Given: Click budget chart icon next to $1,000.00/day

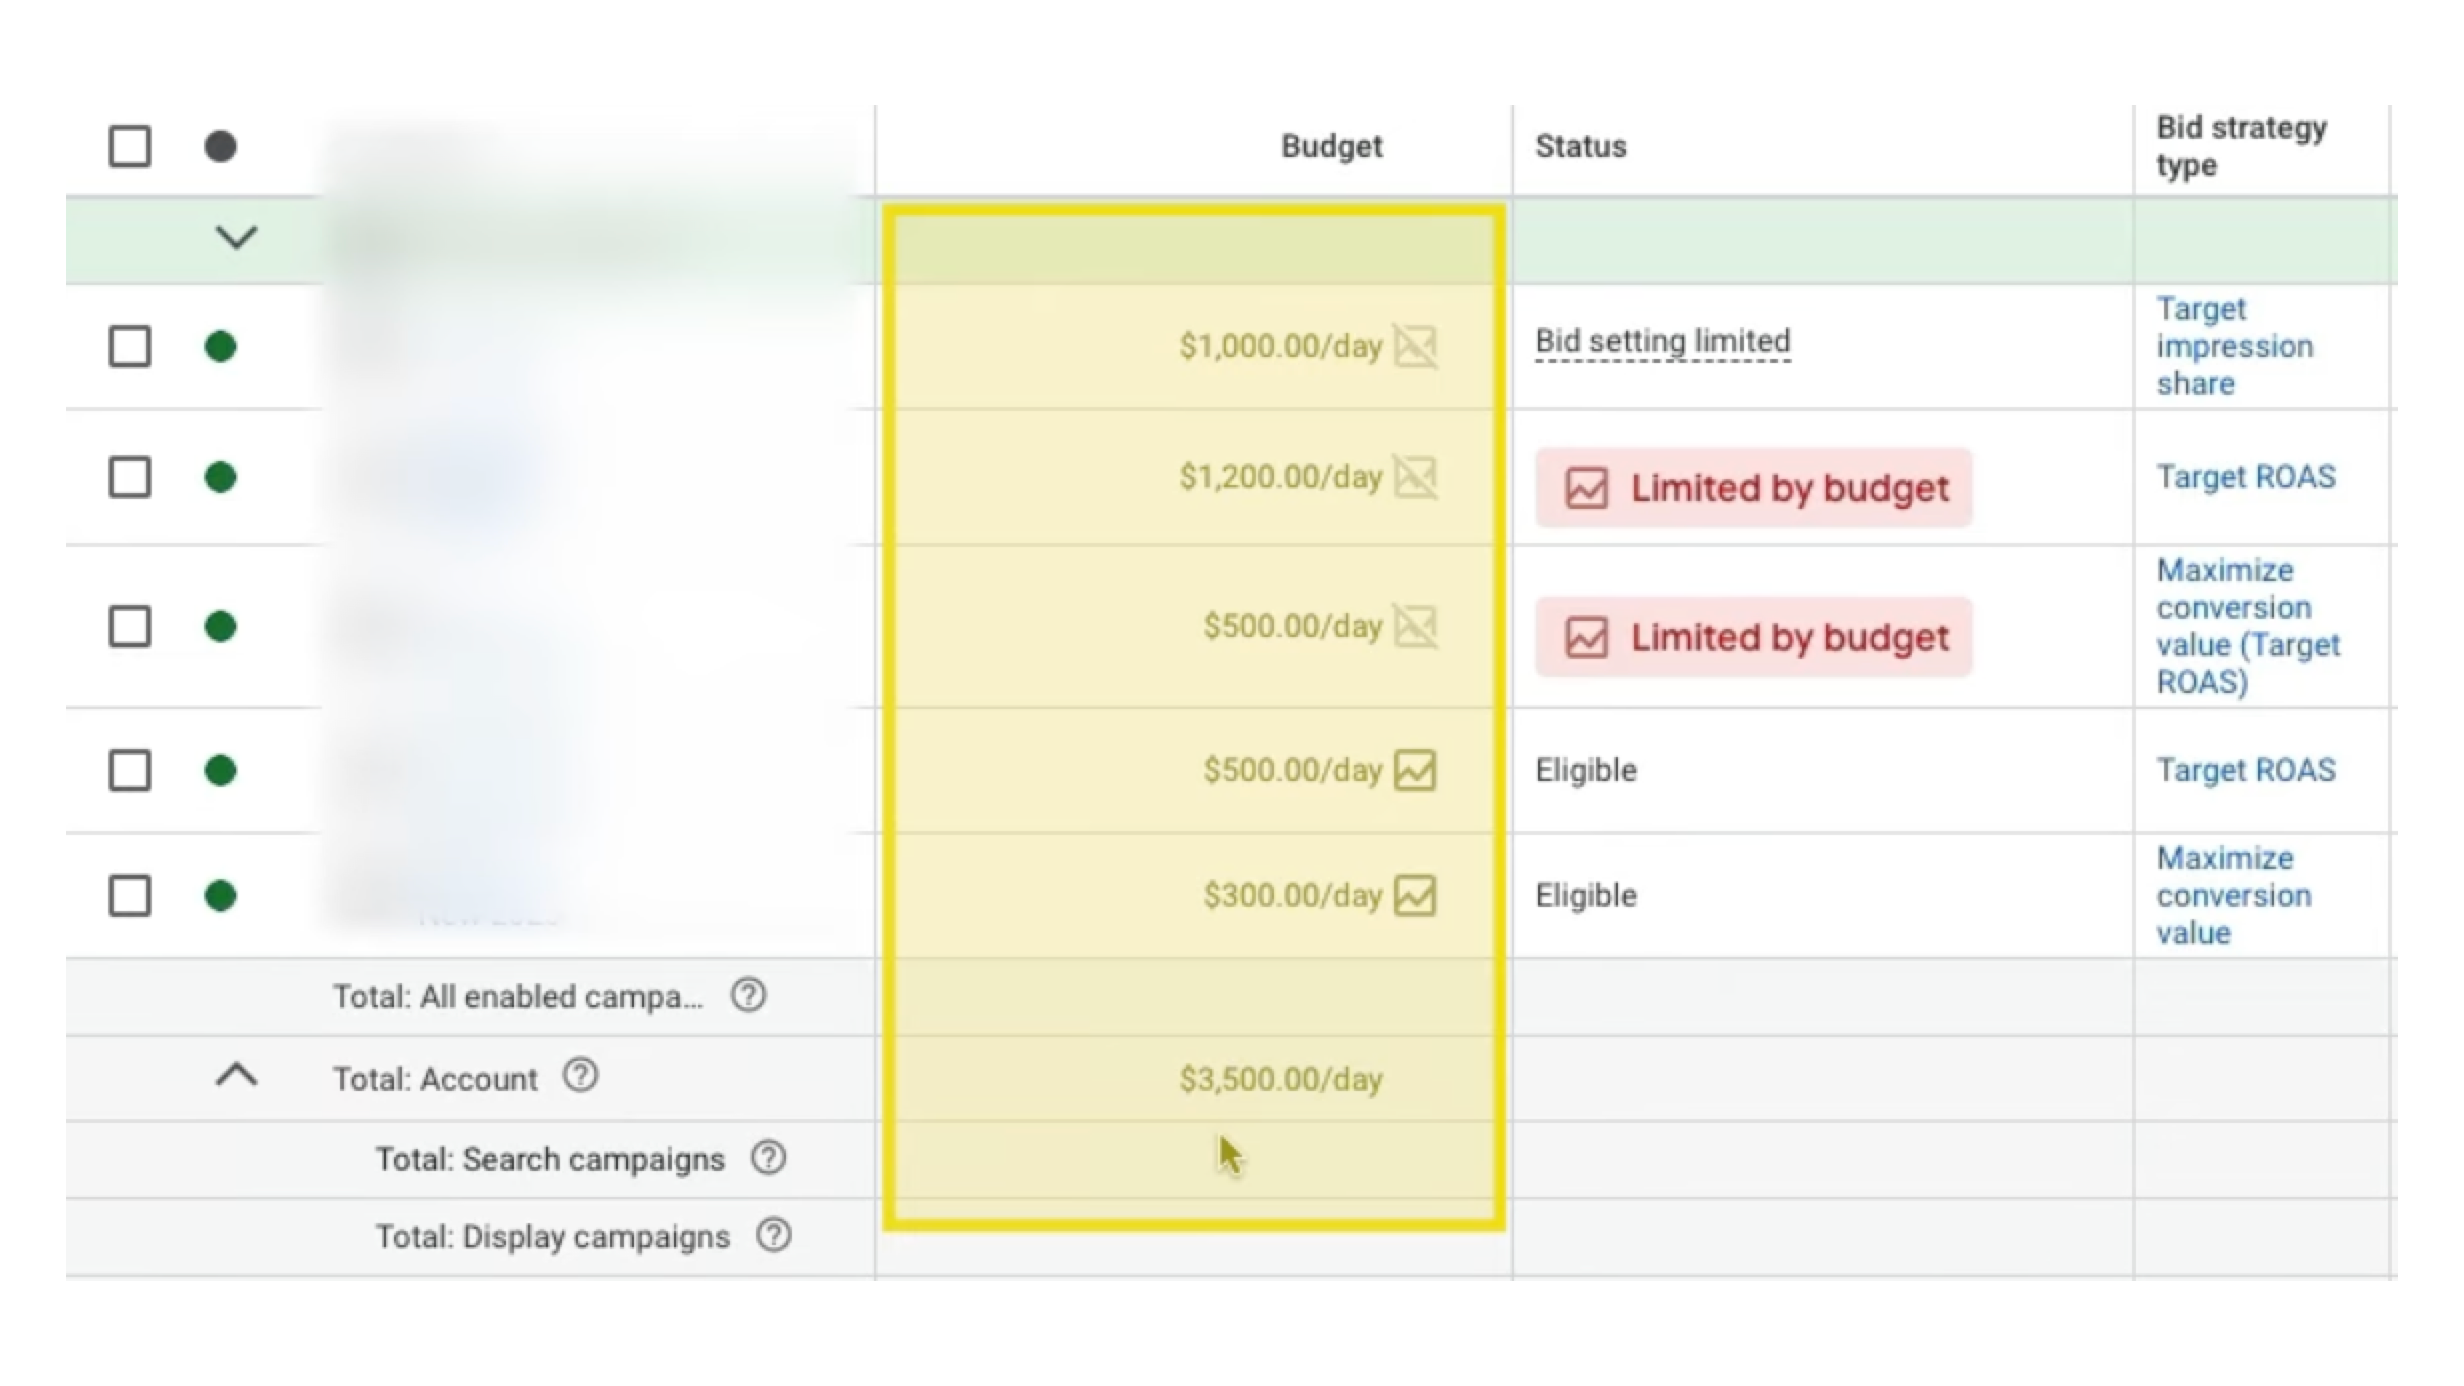Looking at the screenshot, I should pyautogui.click(x=1415, y=346).
